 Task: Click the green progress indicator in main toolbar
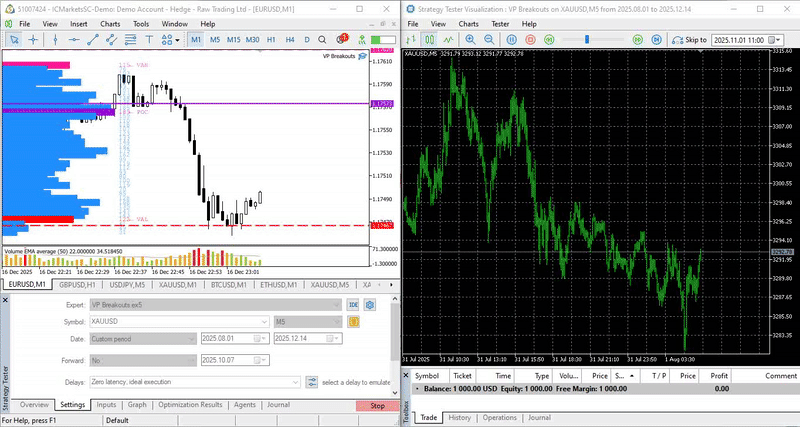(x=383, y=39)
